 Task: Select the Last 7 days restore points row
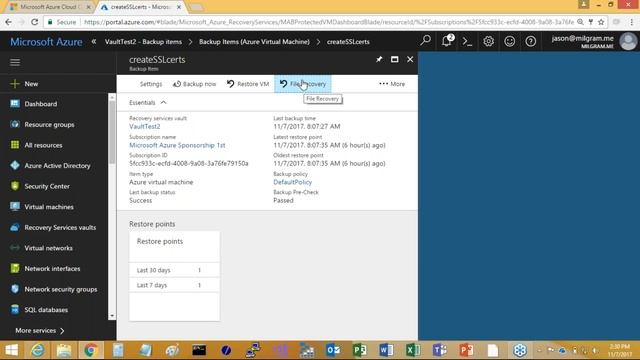point(174,285)
